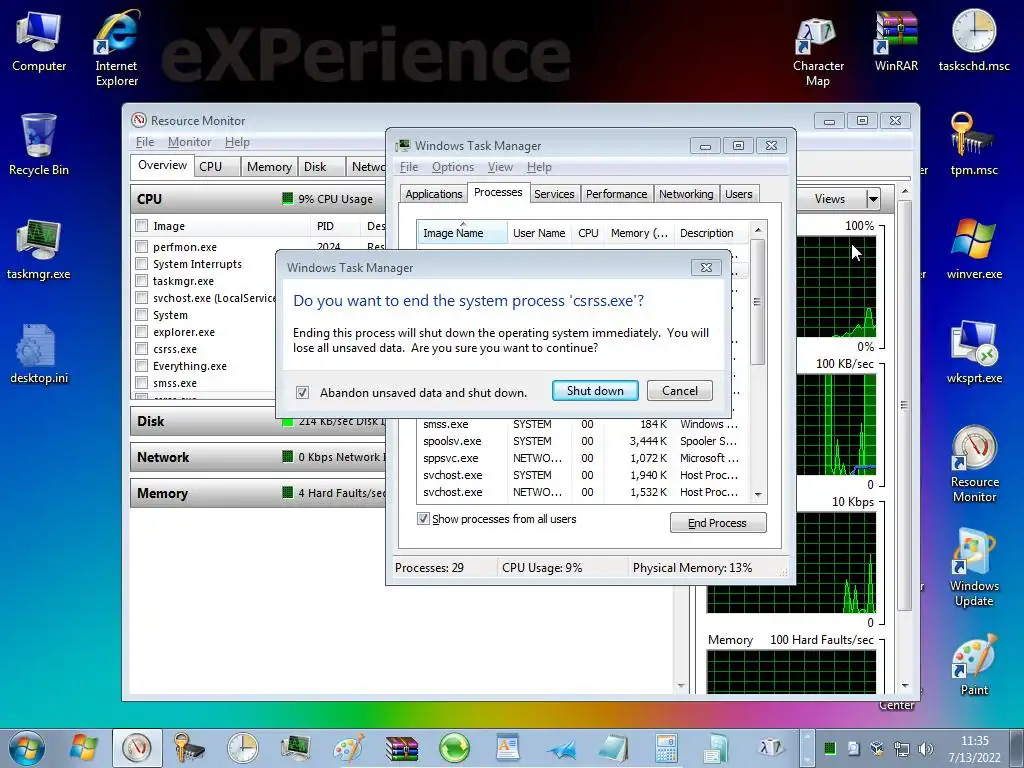Click Cancel in the csrss.exe dialog
This screenshot has height=768, width=1024.
pyautogui.click(x=680, y=391)
